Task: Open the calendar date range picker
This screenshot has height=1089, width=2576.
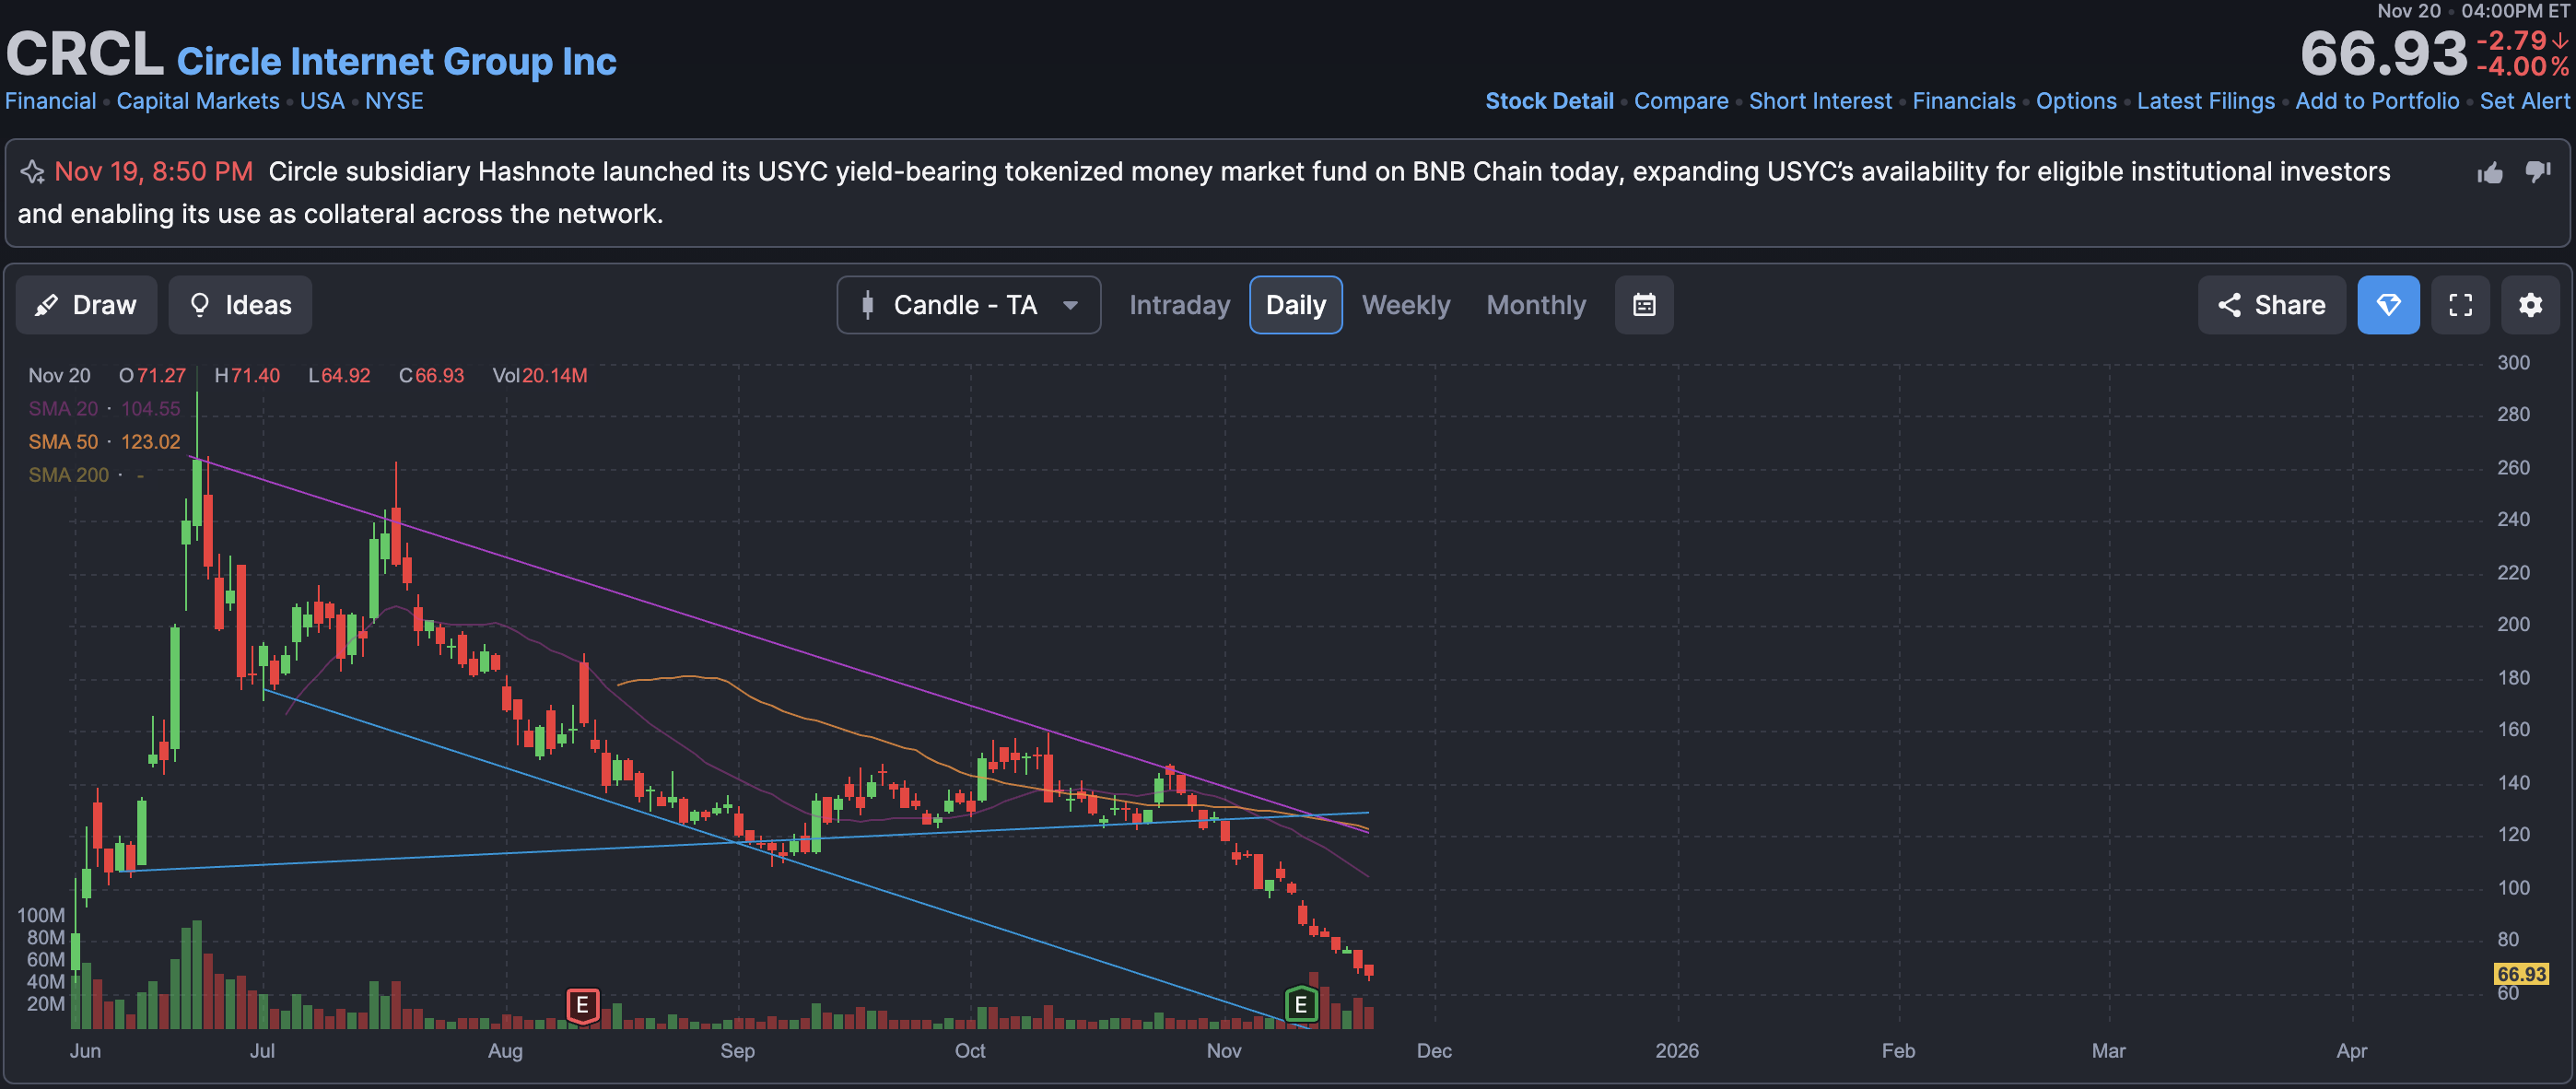Action: click(x=1644, y=305)
